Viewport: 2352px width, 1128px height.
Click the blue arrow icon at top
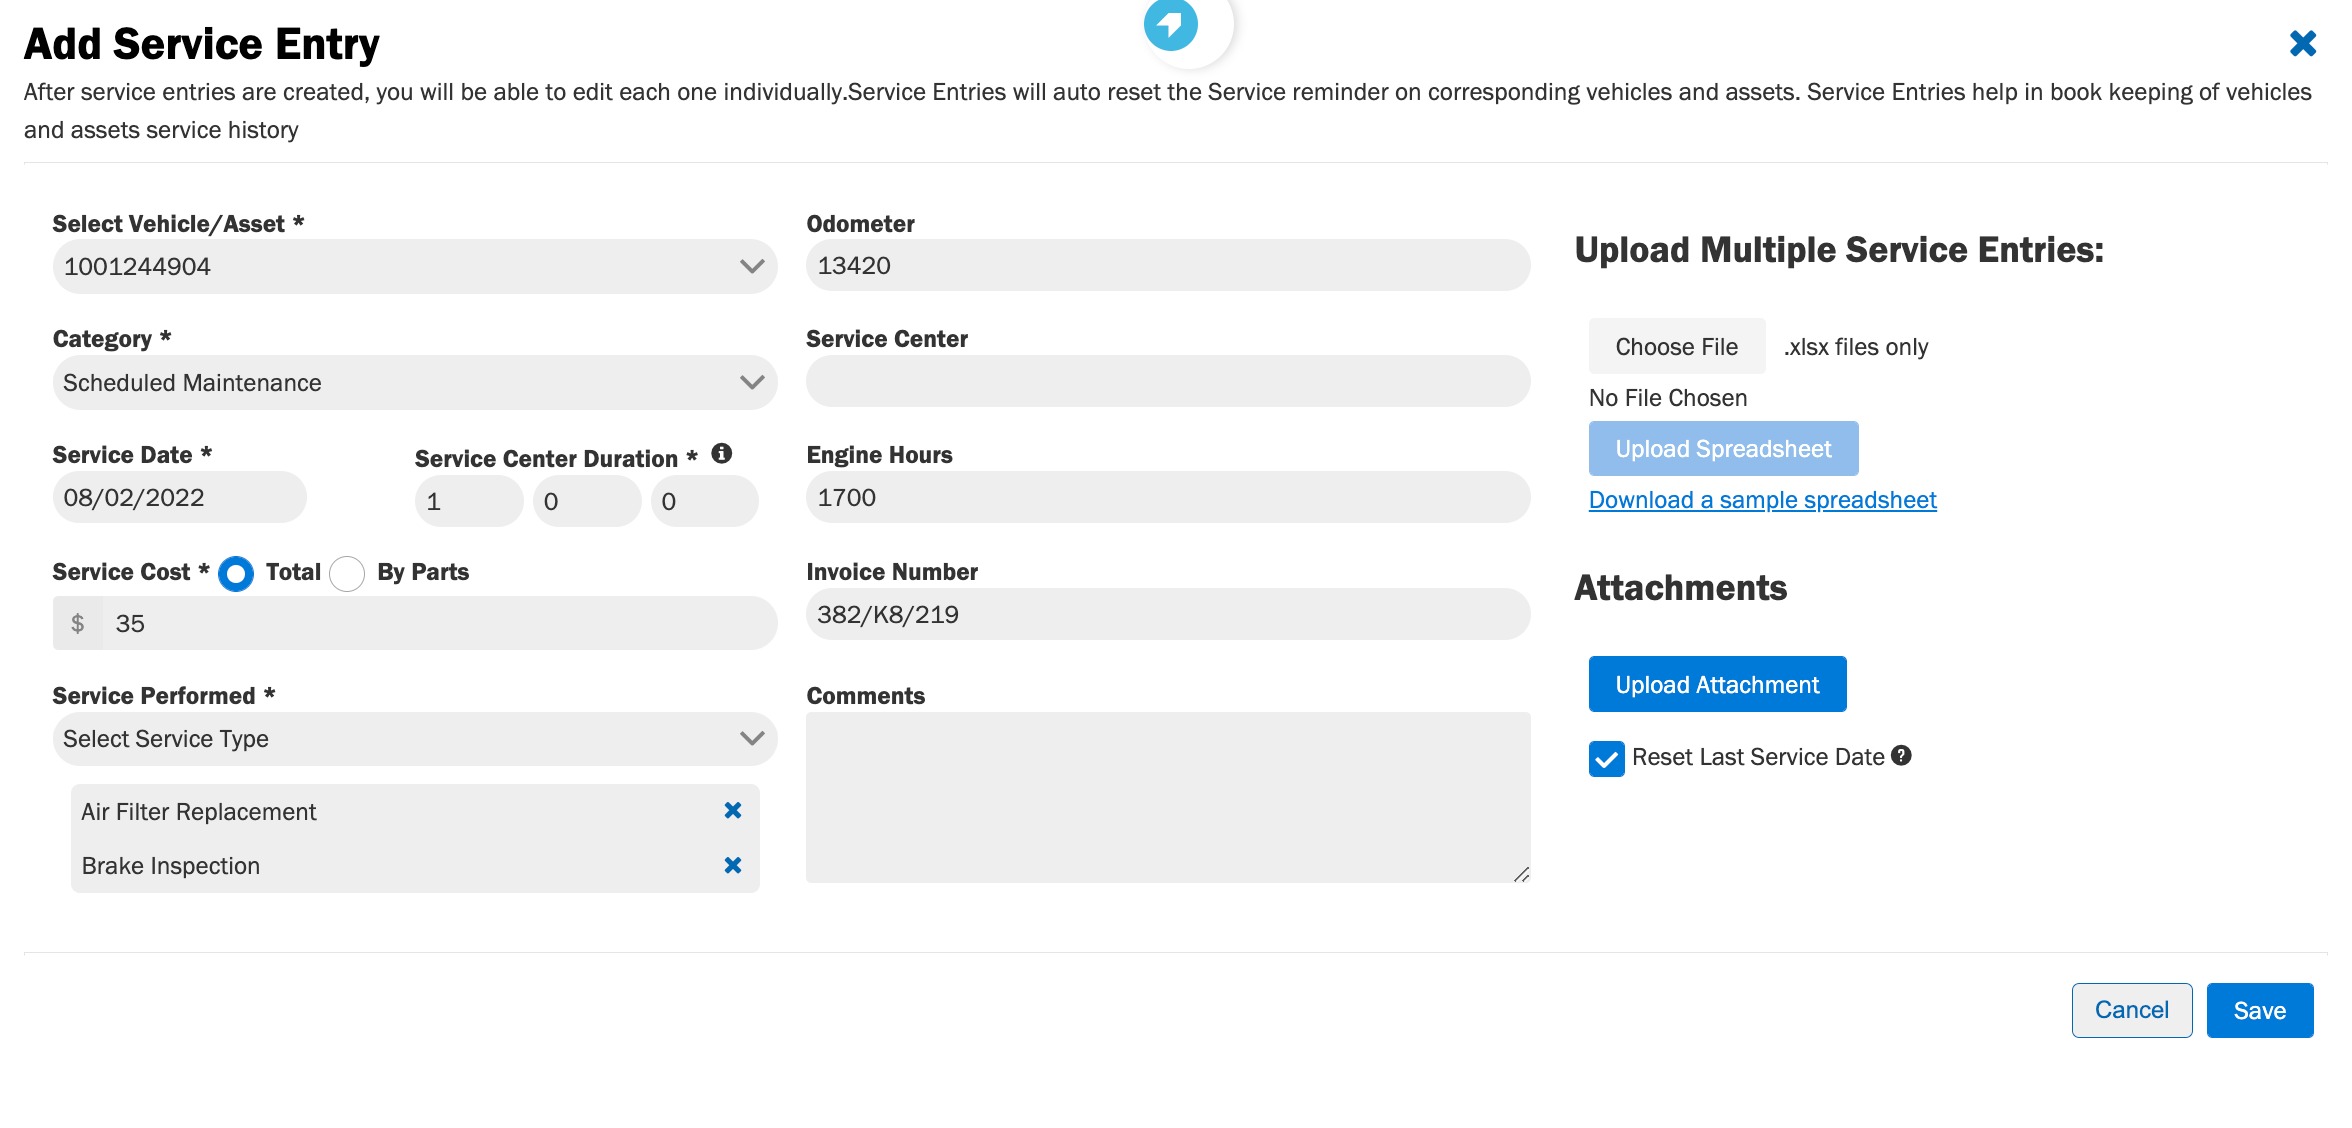tap(1171, 24)
